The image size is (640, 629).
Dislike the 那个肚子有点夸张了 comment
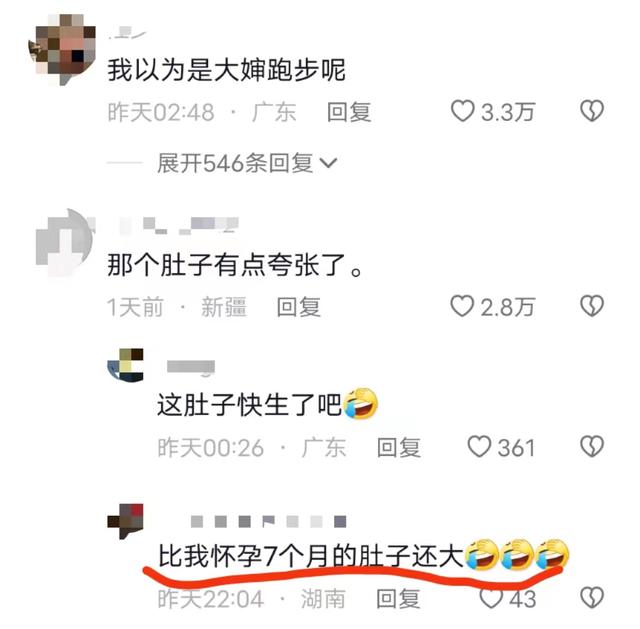pyautogui.click(x=592, y=306)
